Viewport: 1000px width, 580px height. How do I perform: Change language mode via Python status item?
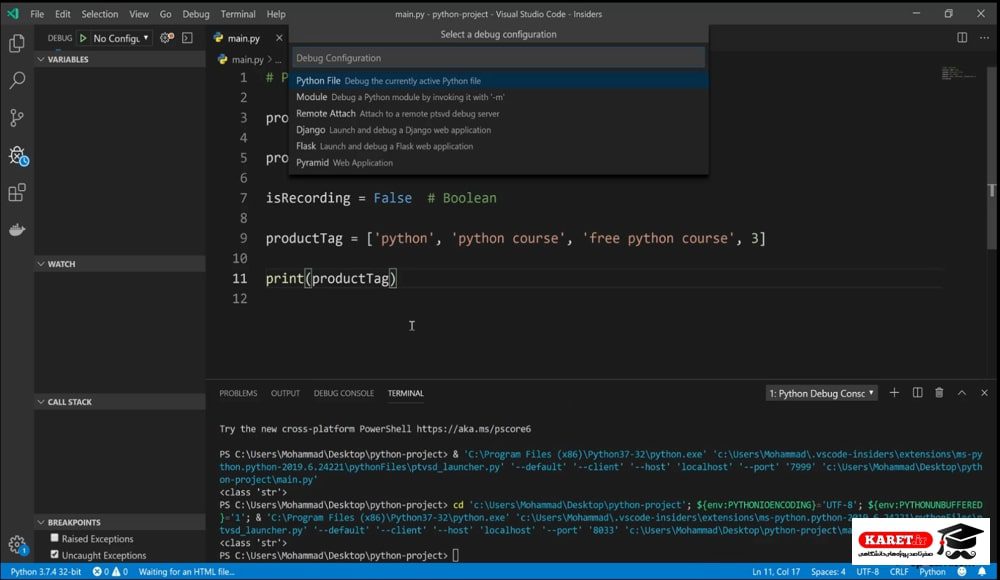pos(932,572)
